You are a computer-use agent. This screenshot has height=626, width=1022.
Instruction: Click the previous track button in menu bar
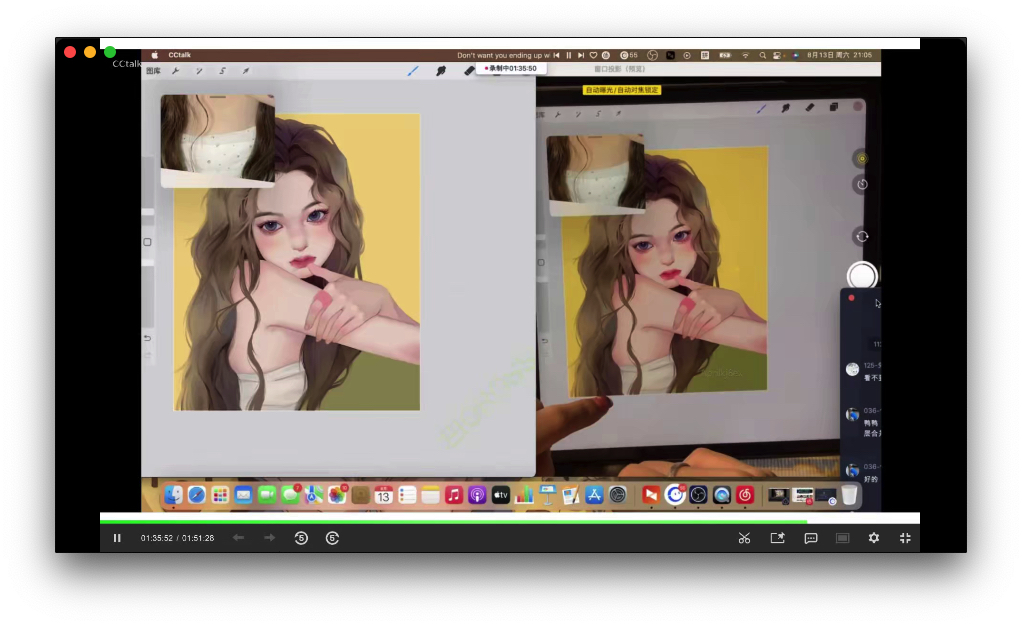click(557, 55)
